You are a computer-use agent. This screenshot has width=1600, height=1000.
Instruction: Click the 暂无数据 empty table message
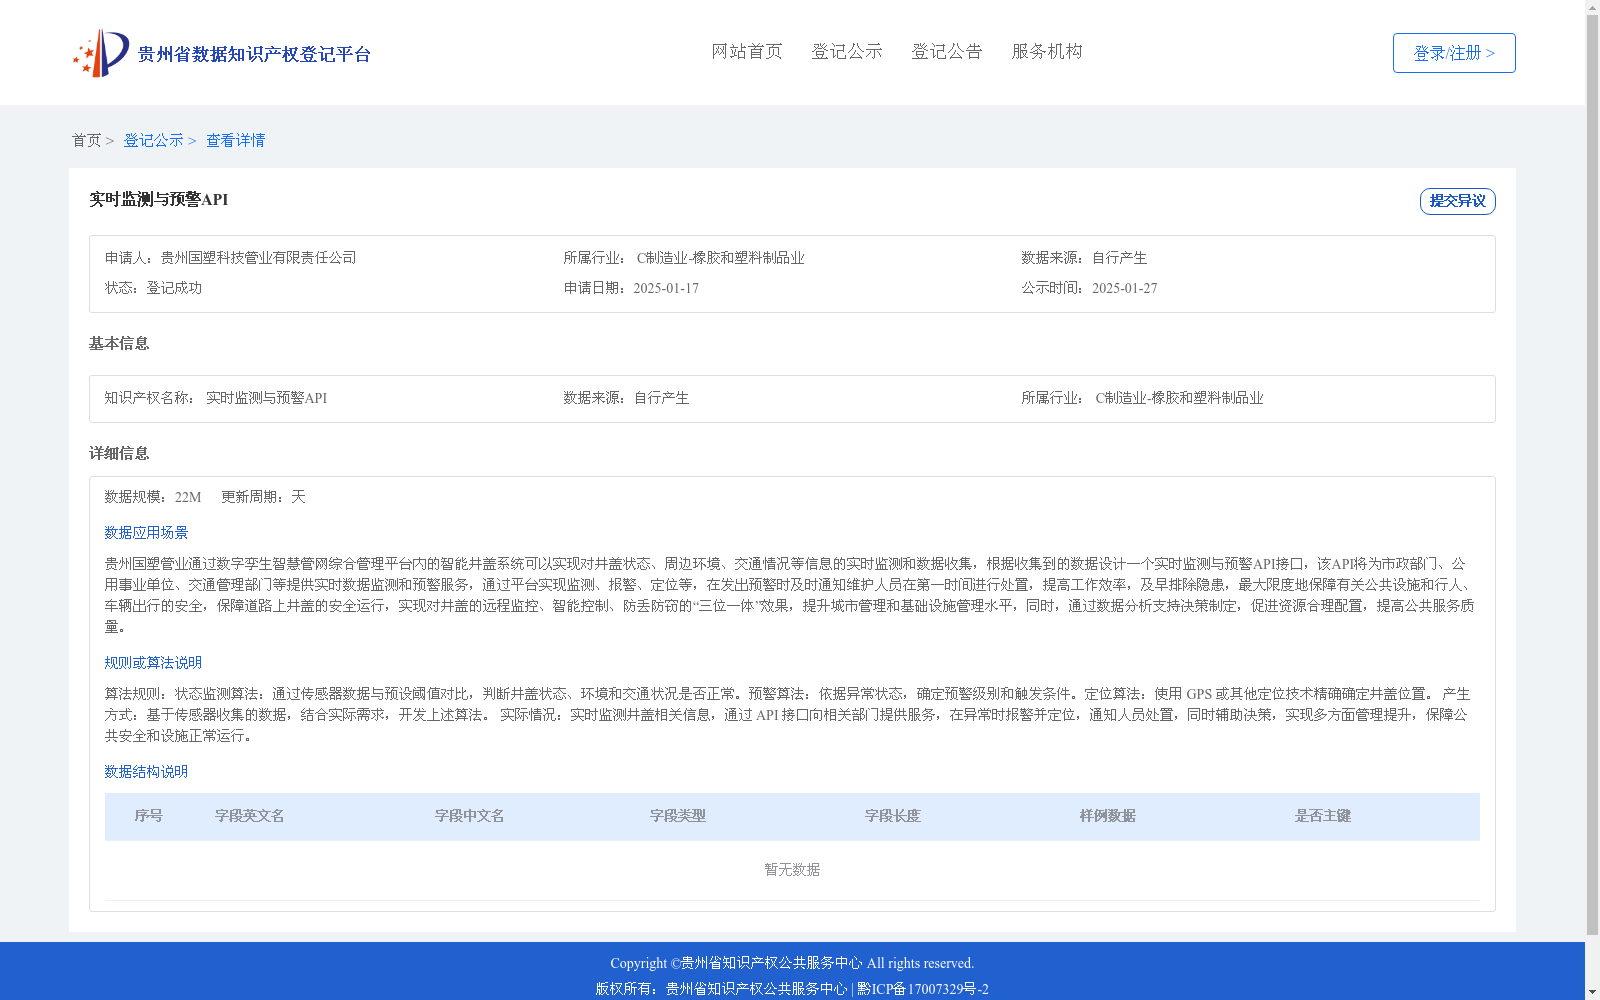[x=792, y=870]
